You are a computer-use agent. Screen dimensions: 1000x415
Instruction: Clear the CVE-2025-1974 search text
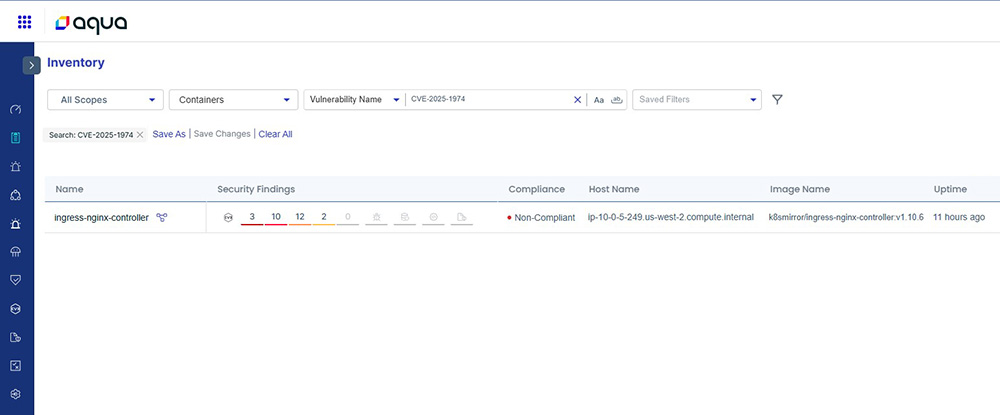point(577,100)
